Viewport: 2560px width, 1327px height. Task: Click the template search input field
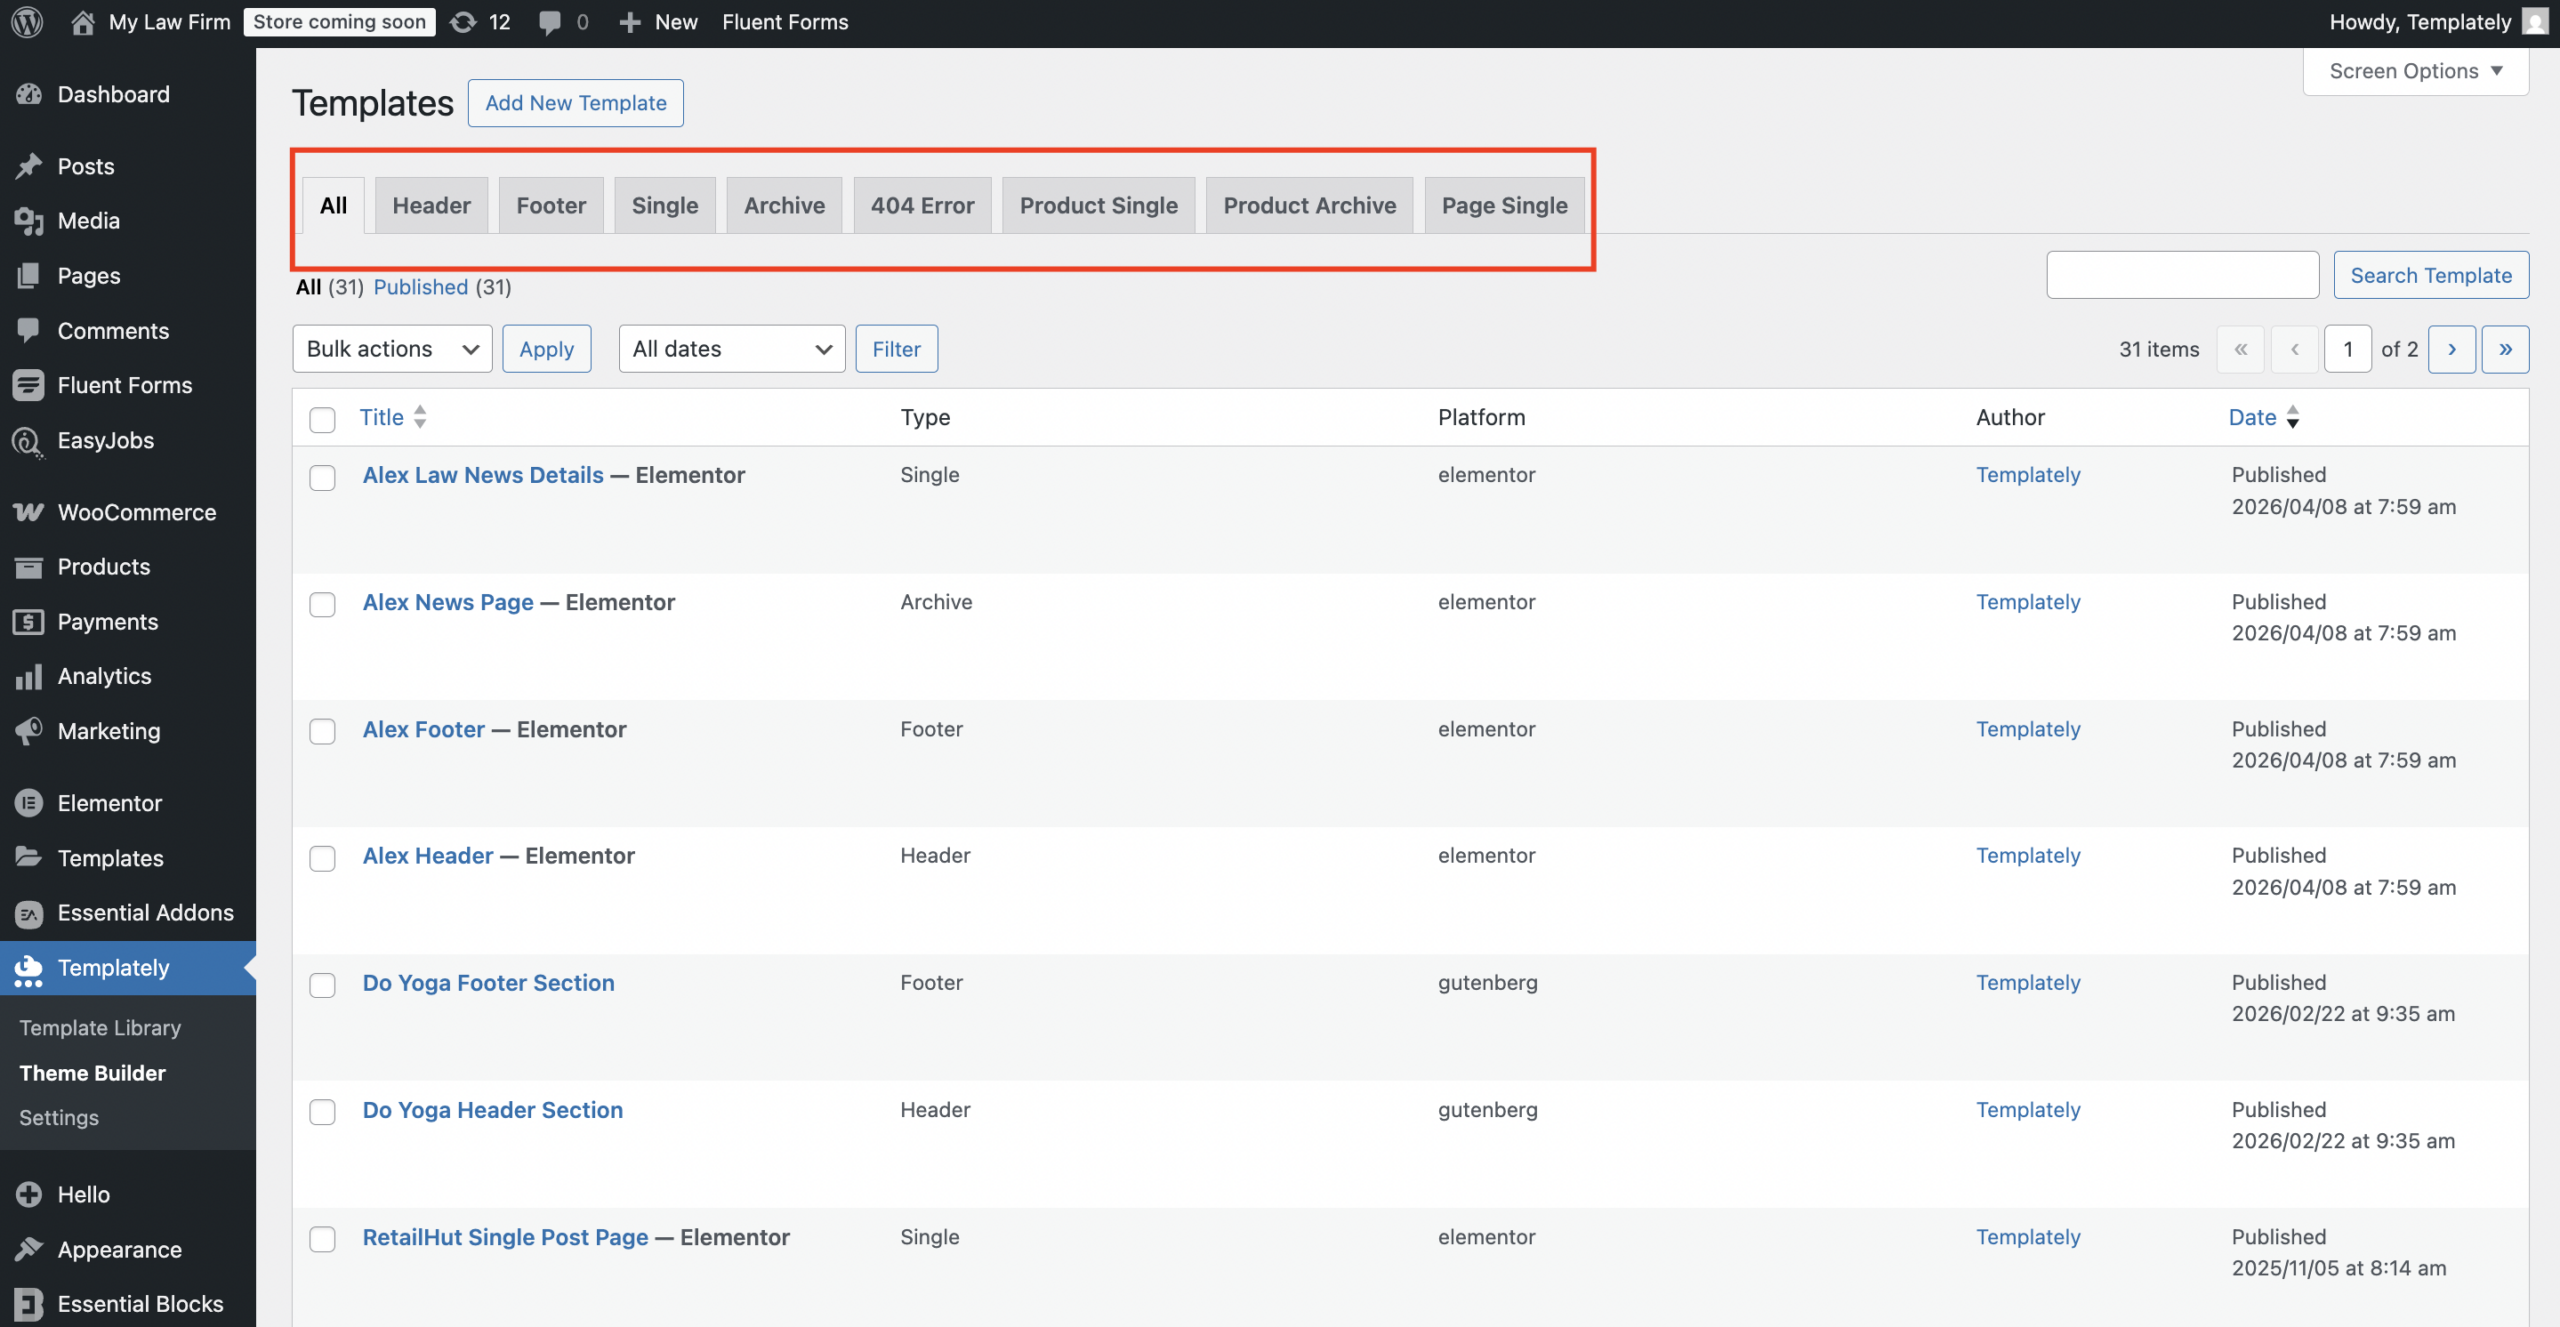click(2182, 275)
